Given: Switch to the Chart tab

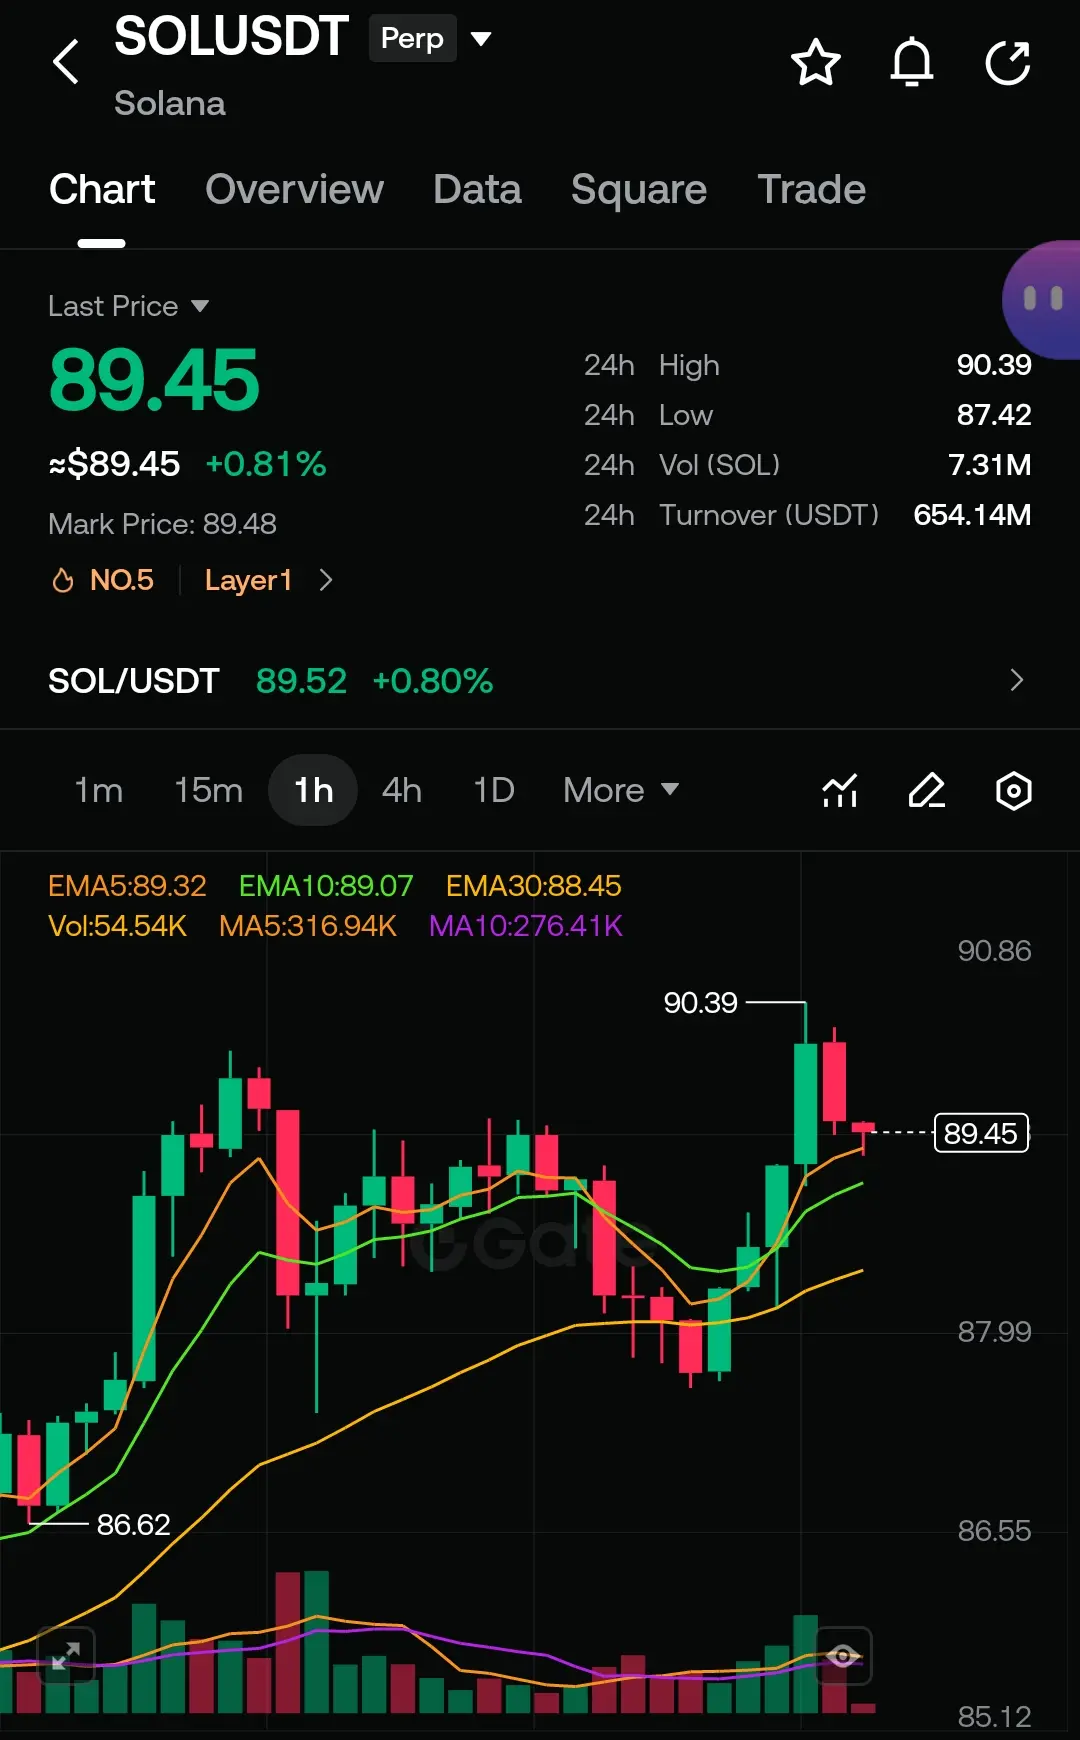Looking at the screenshot, I should [102, 189].
